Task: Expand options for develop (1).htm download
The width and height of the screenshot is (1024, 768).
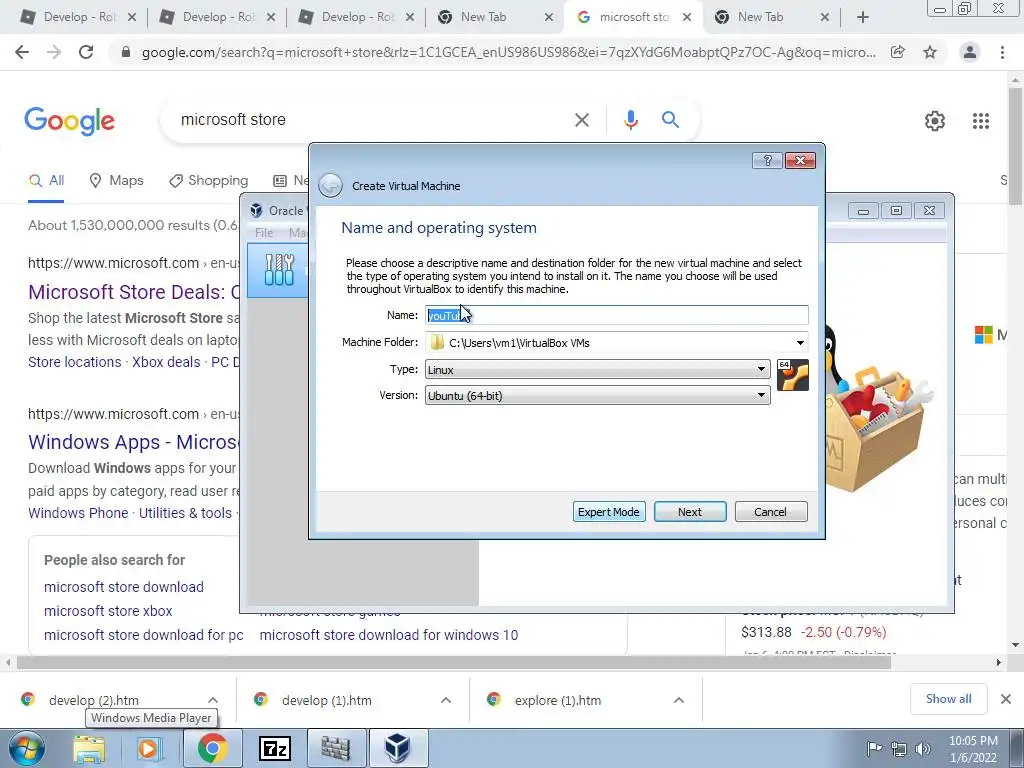Action: pyautogui.click(x=446, y=700)
